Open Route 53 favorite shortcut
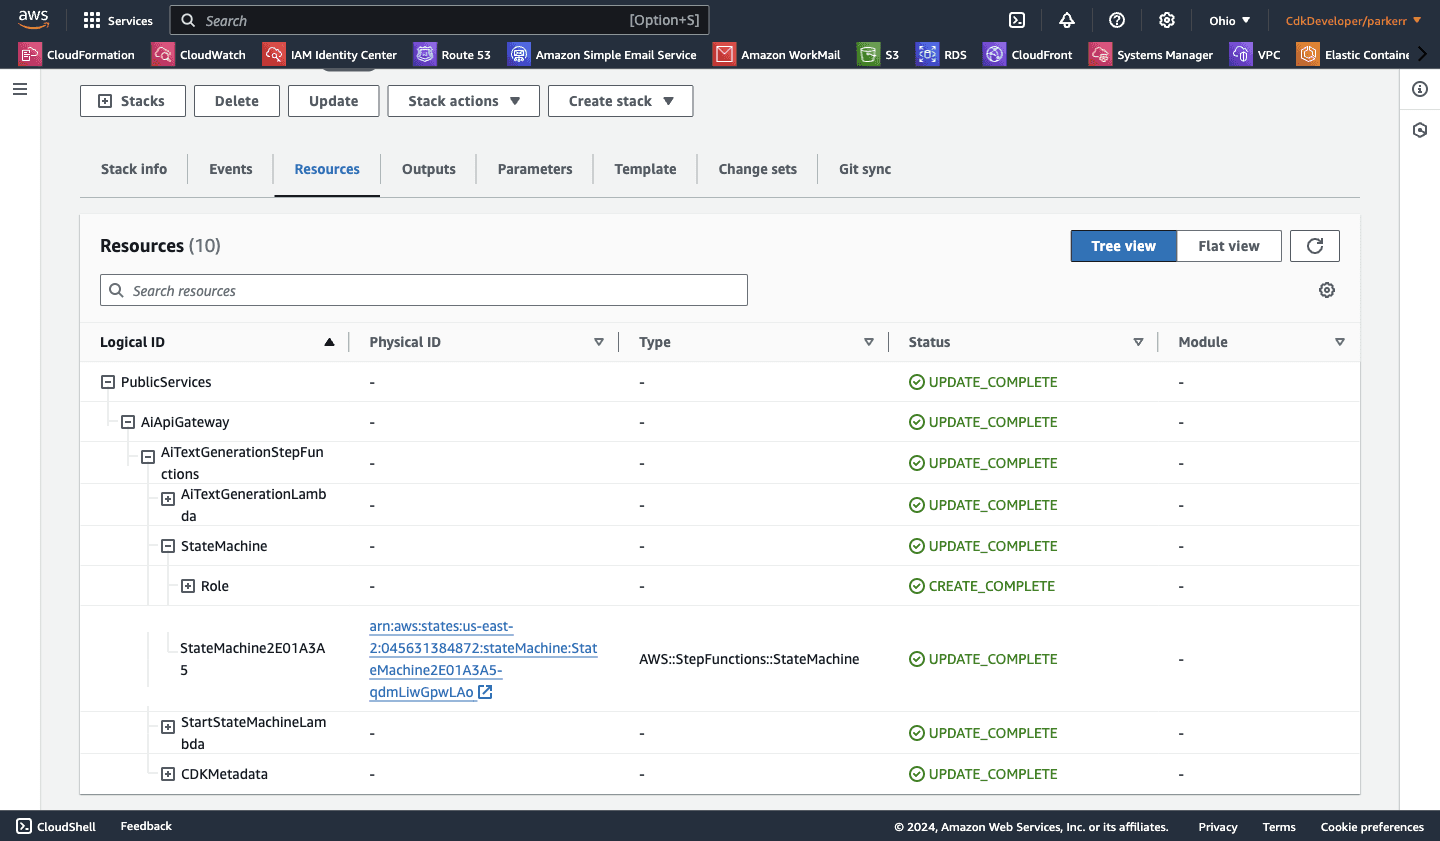The image size is (1440, 841). pos(452,55)
